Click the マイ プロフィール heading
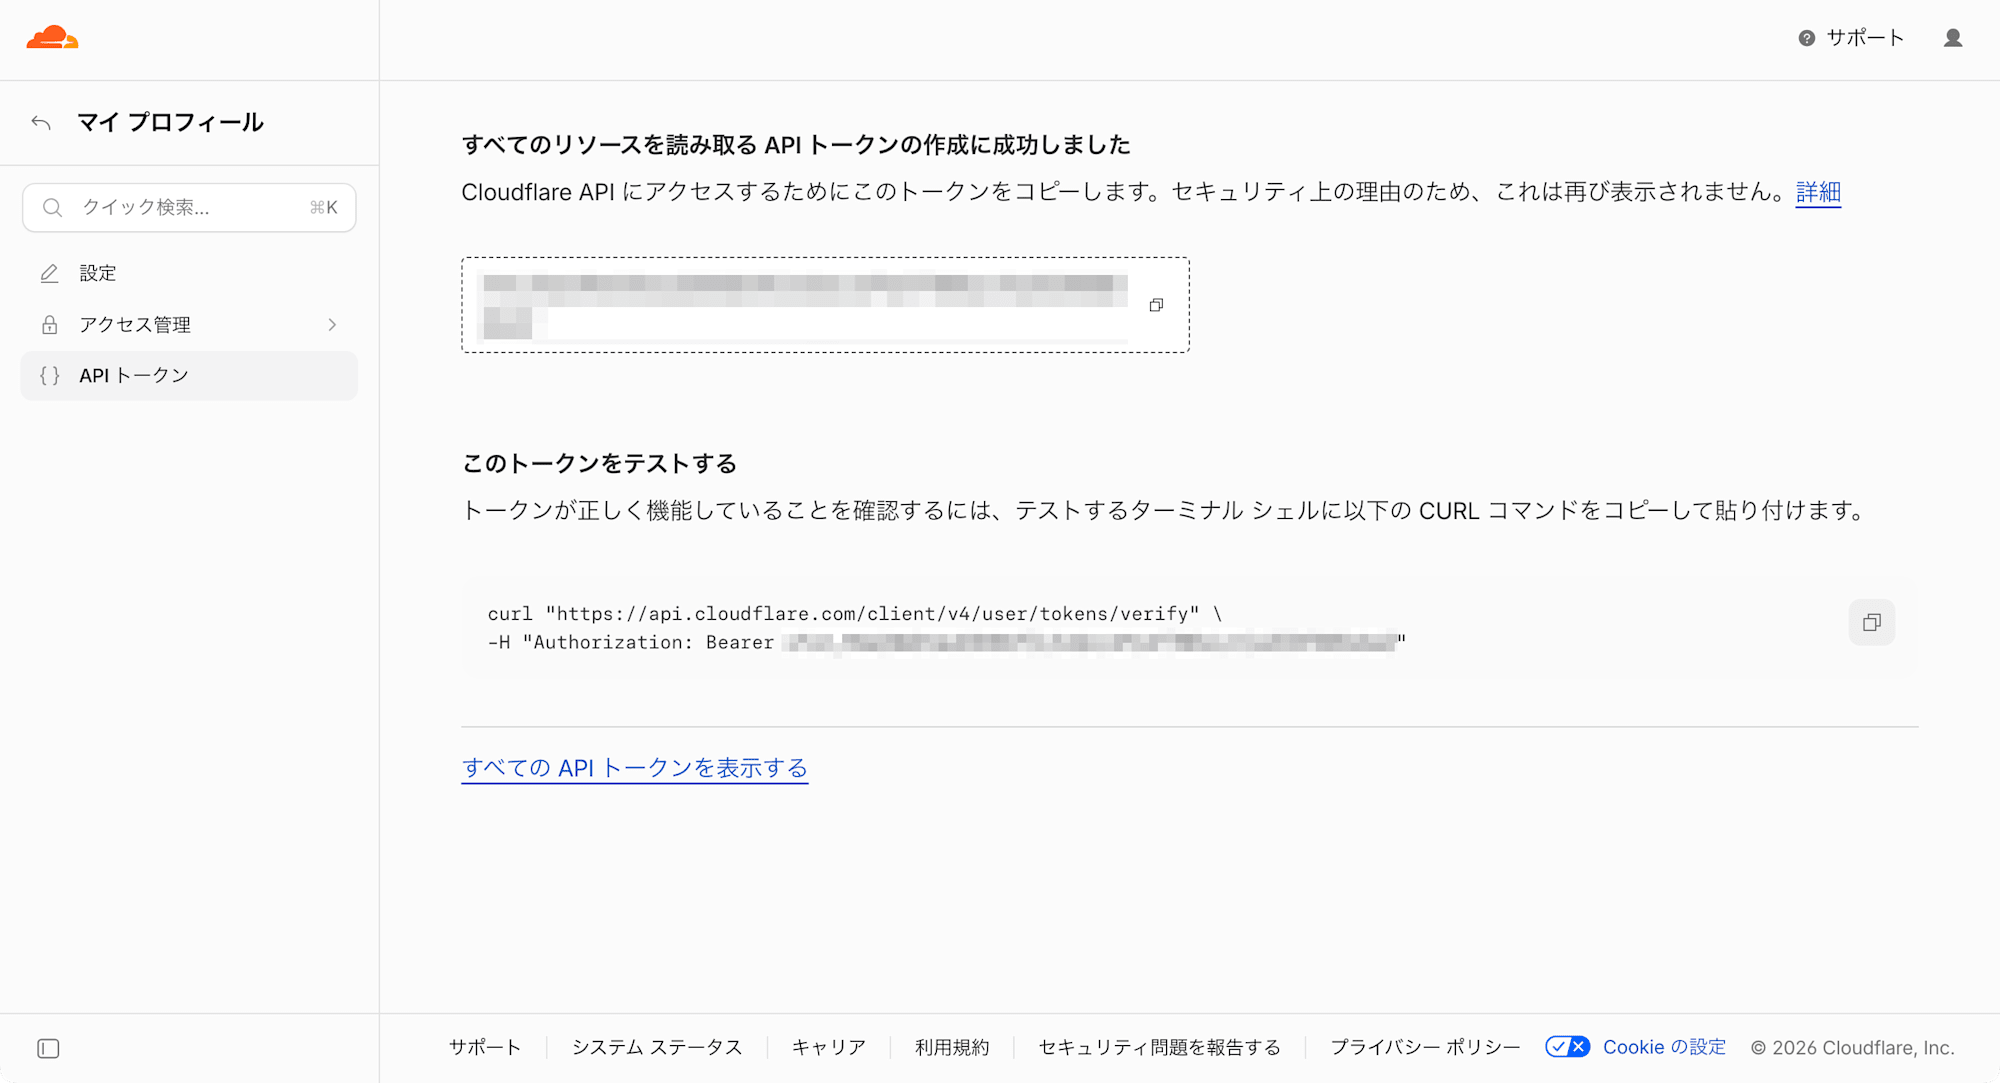 point(171,123)
